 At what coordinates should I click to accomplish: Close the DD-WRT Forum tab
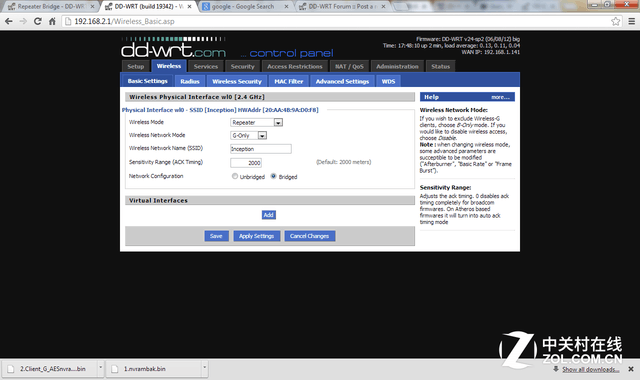(383, 7)
